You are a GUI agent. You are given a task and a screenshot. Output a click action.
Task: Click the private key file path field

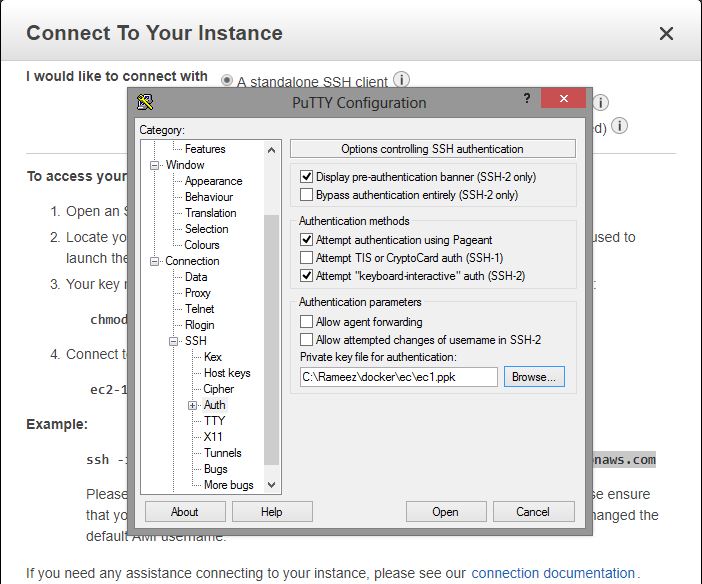point(398,377)
